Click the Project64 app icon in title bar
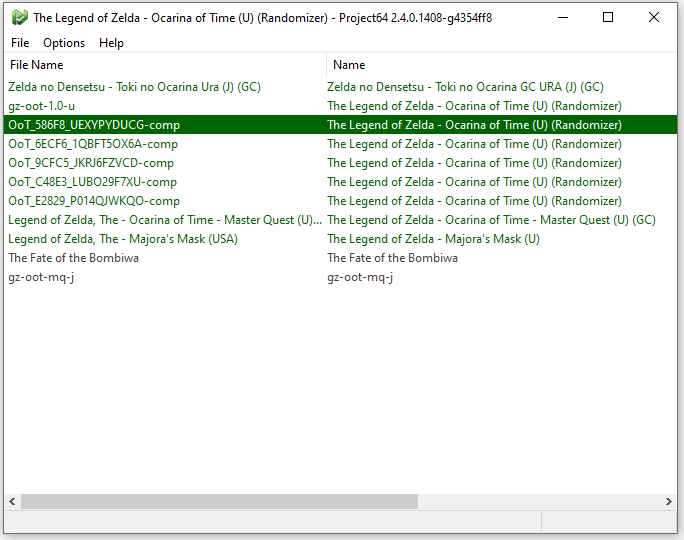 (19, 17)
